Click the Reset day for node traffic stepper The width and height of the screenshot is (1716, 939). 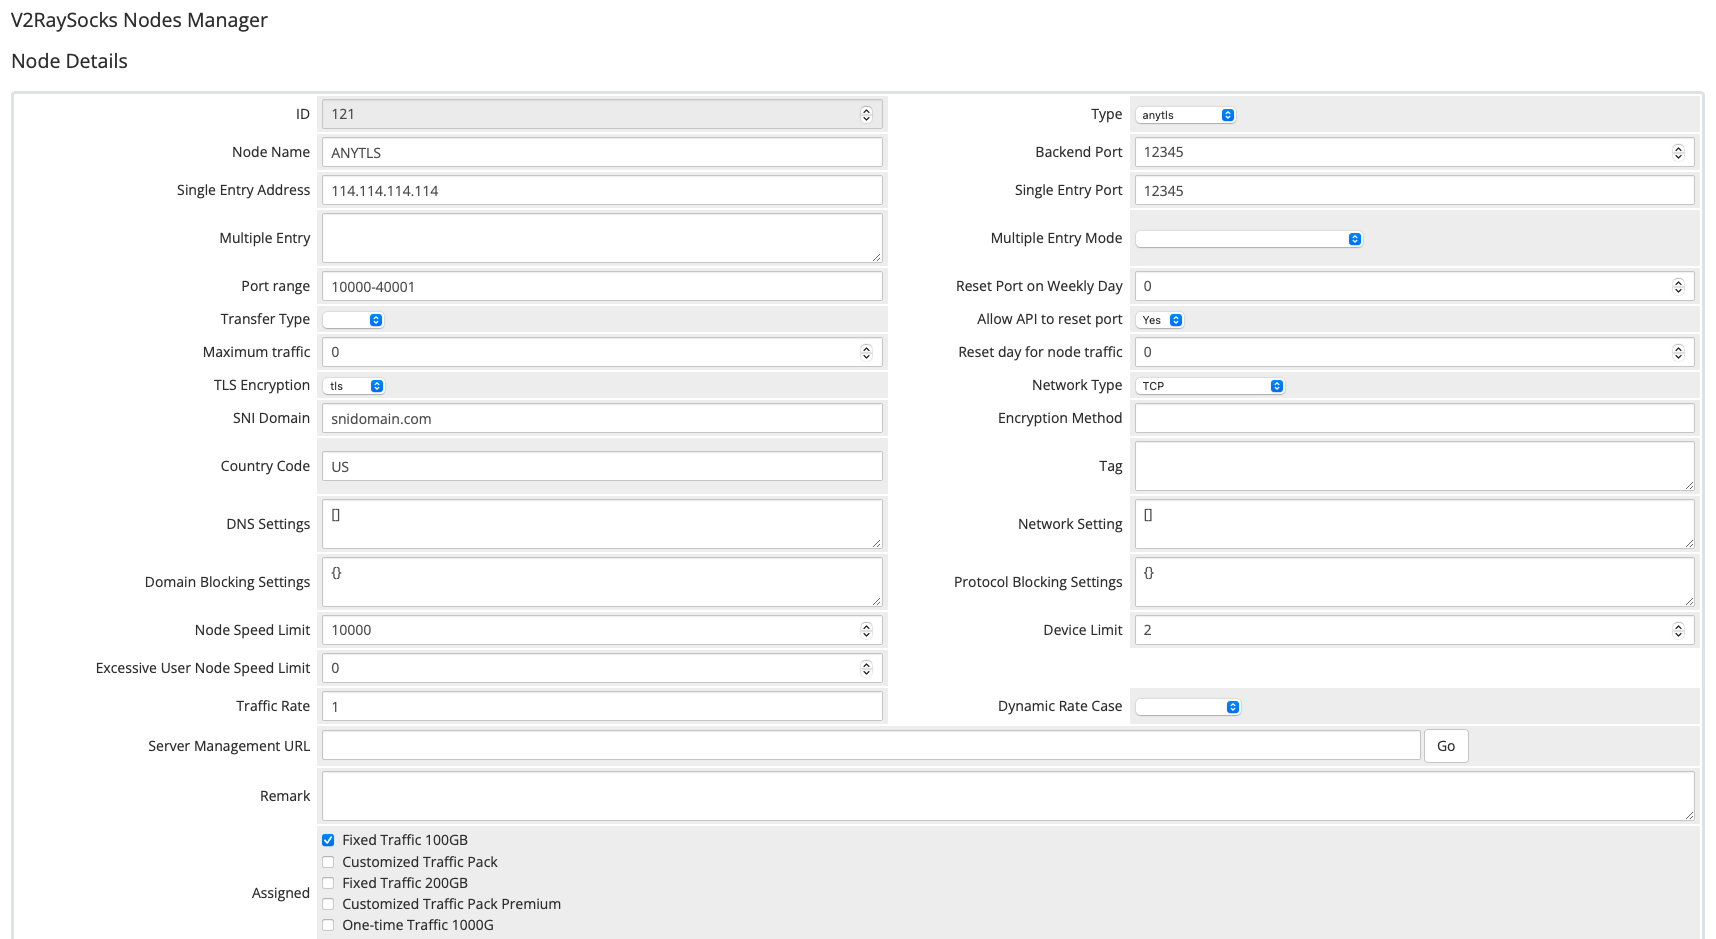click(1677, 352)
